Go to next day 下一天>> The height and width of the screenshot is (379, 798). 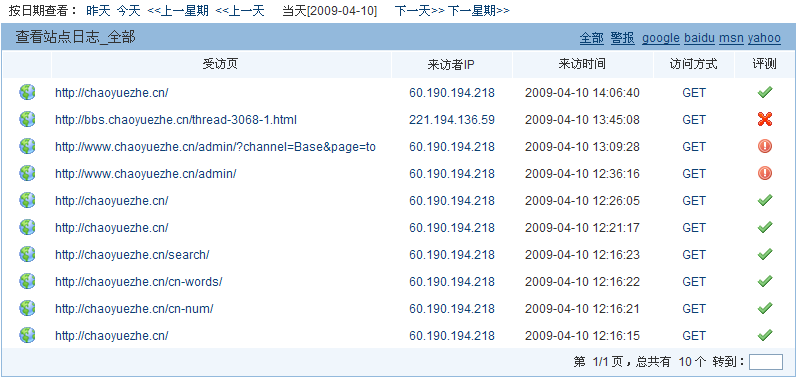[x=419, y=11]
